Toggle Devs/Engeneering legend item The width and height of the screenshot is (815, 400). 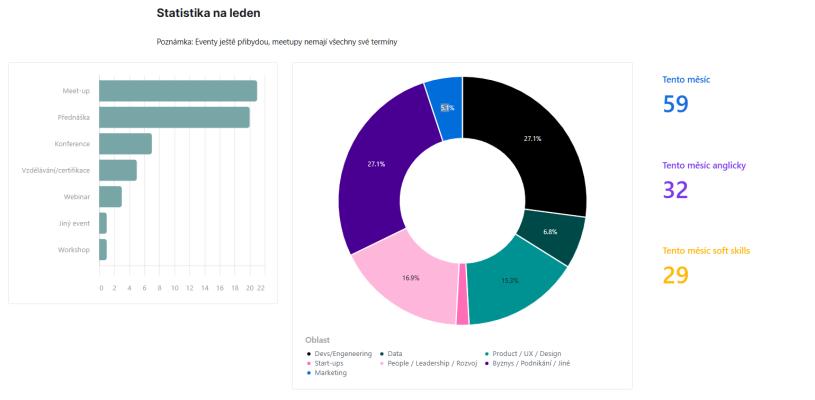[339, 354]
